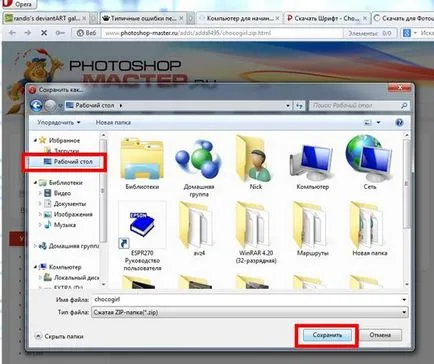Click the view mode icon in dialog toolbar
The width and height of the screenshot is (434, 364).
(368, 123)
